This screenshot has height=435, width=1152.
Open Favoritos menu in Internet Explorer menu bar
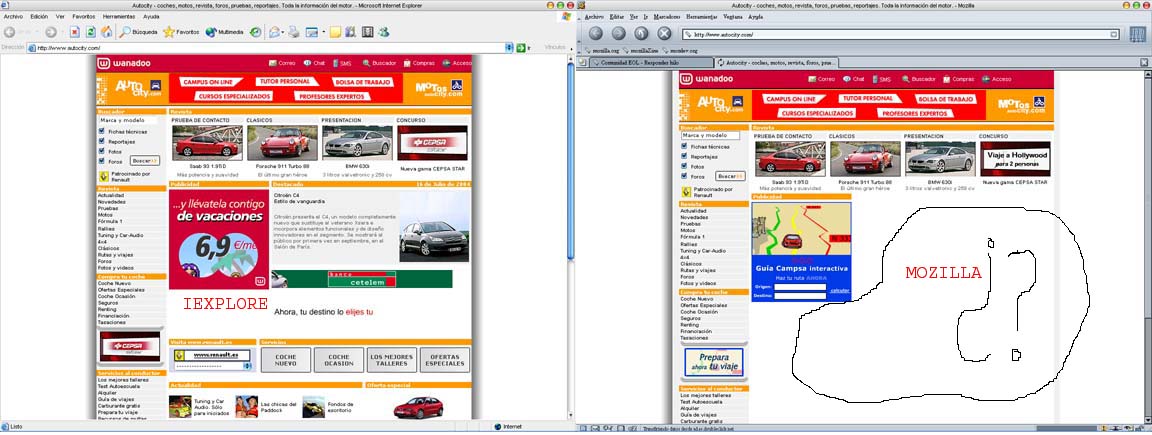(x=84, y=15)
